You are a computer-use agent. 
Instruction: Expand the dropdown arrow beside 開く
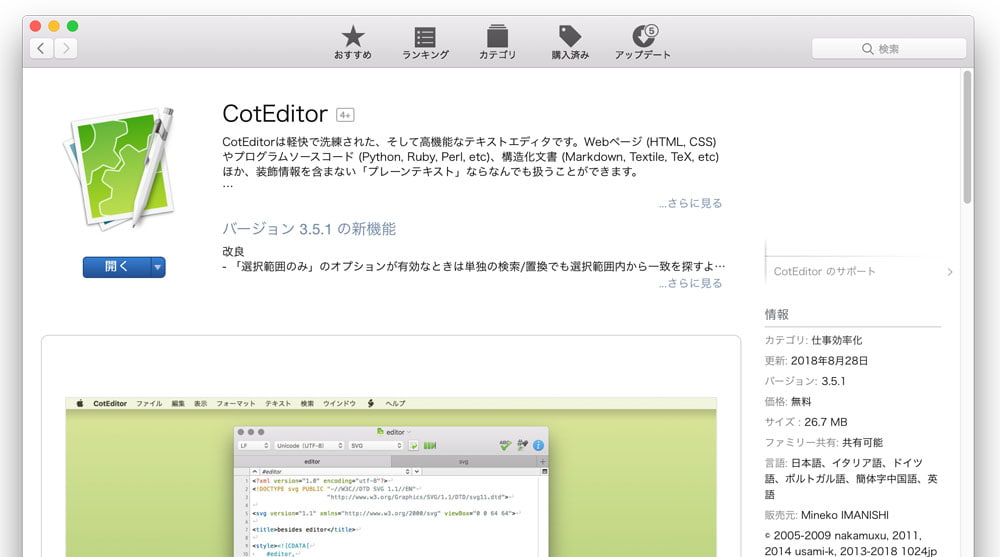point(158,267)
